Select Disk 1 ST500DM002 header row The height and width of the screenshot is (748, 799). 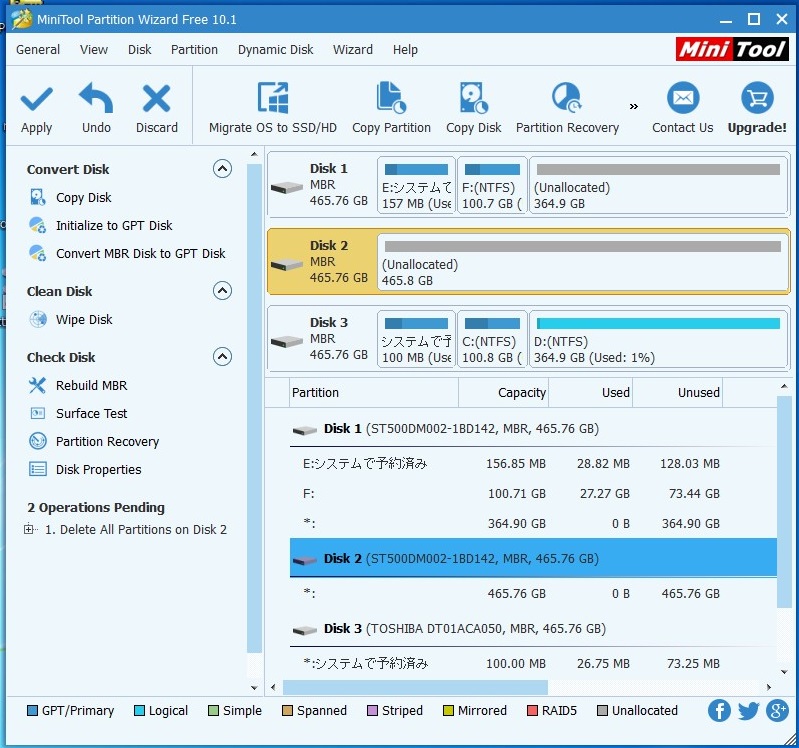click(533, 429)
